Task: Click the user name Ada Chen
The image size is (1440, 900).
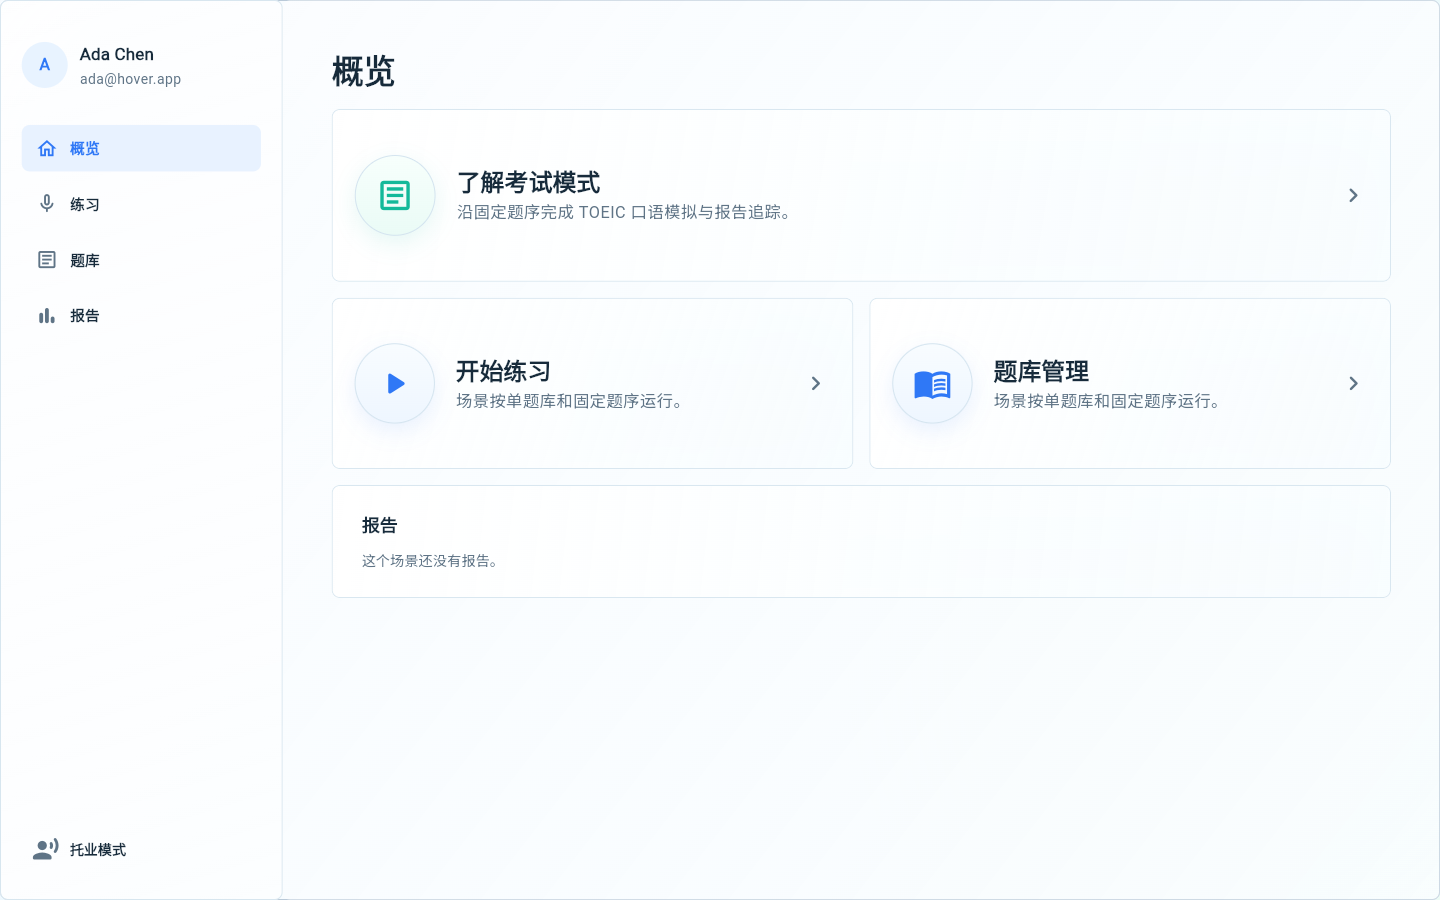Action: point(117,54)
